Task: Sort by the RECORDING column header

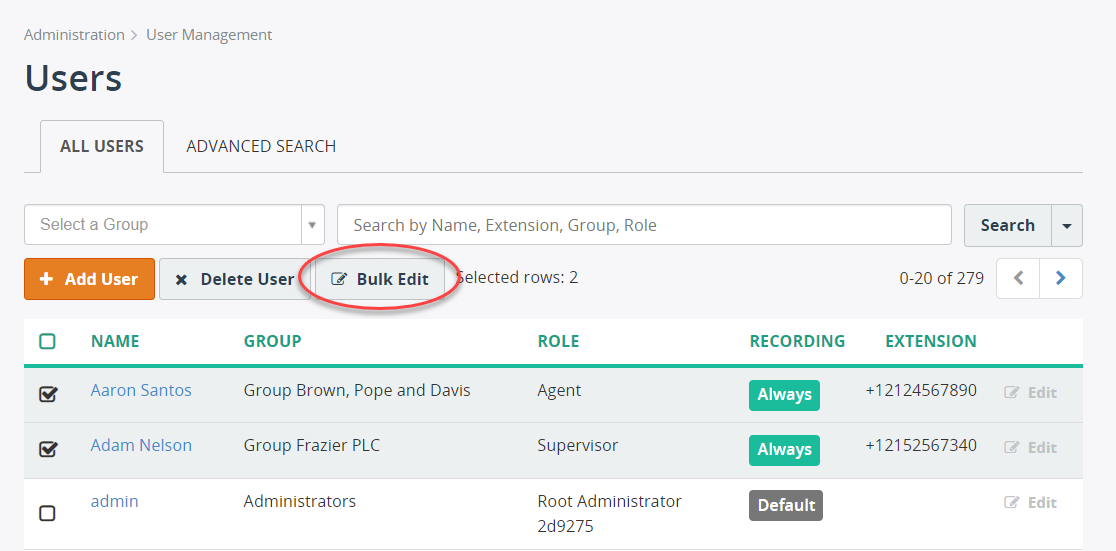Action: click(x=797, y=341)
